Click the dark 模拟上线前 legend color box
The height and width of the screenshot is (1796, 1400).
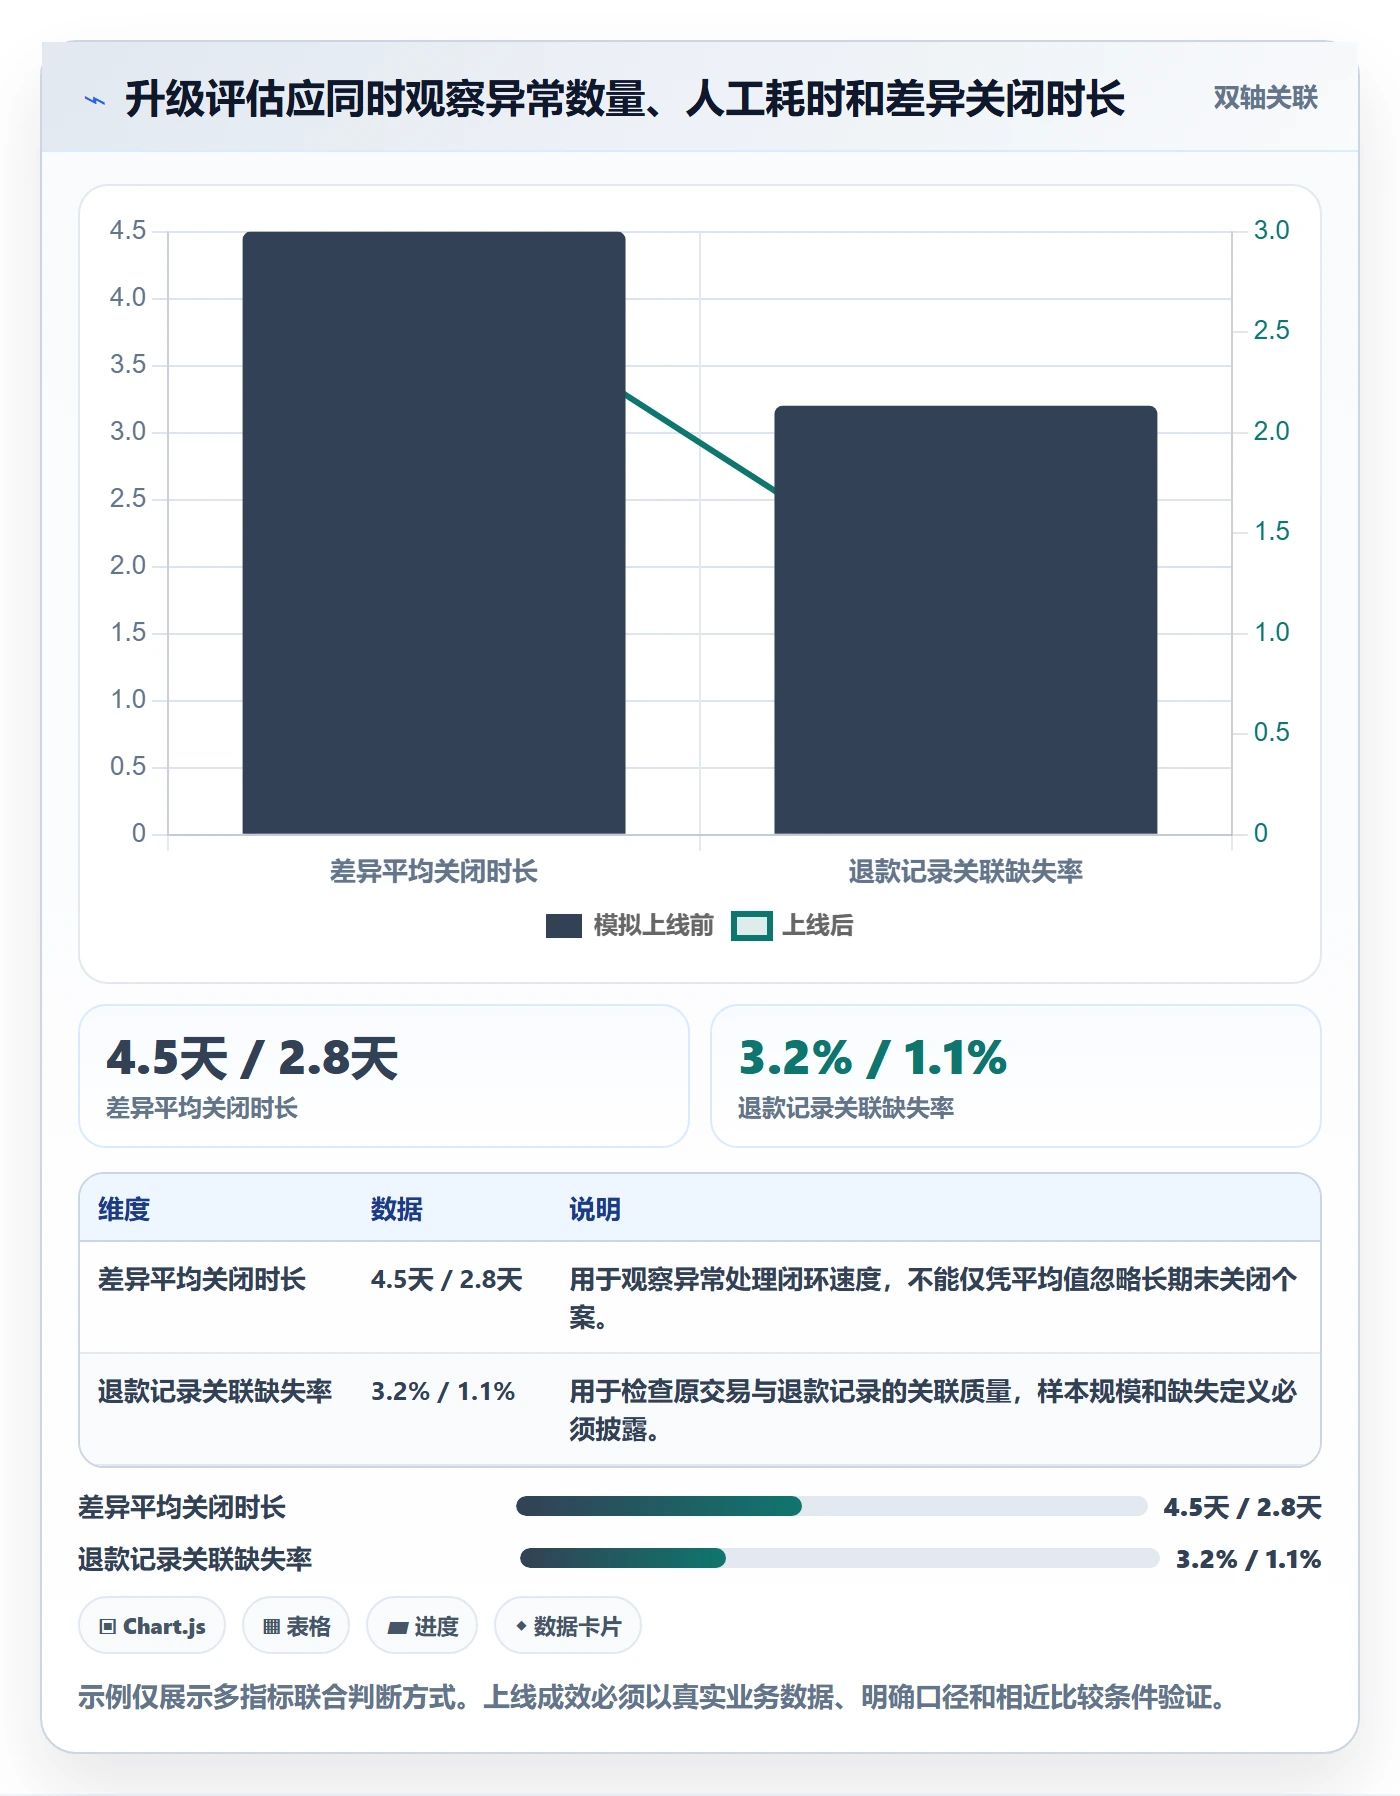point(564,926)
